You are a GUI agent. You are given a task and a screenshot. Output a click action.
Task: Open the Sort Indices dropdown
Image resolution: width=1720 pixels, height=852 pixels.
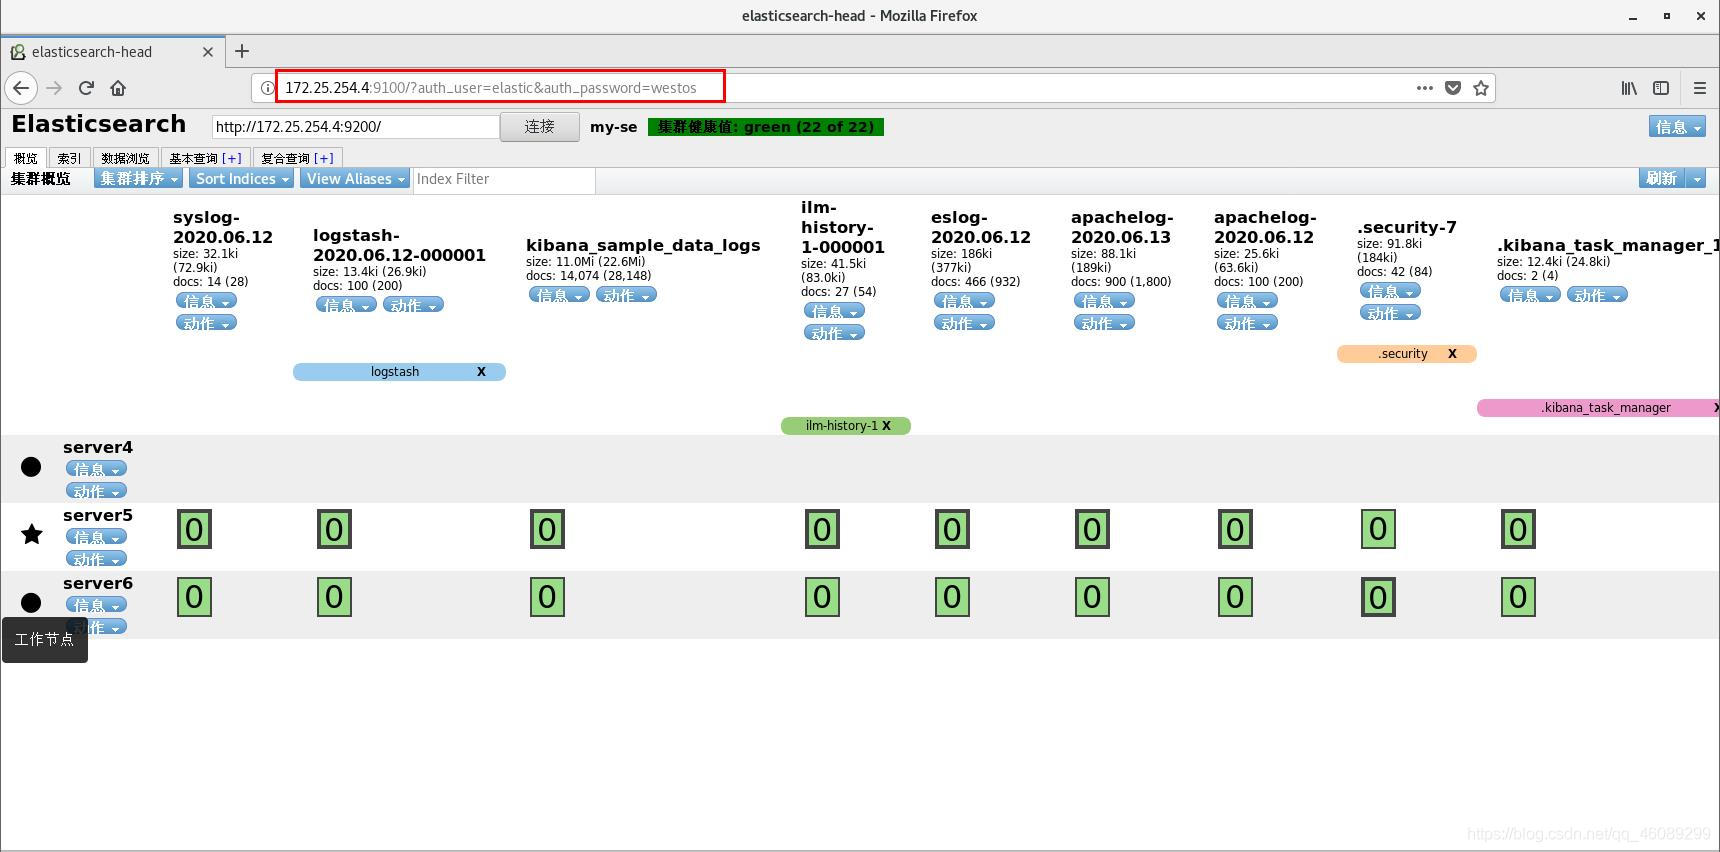(242, 178)
